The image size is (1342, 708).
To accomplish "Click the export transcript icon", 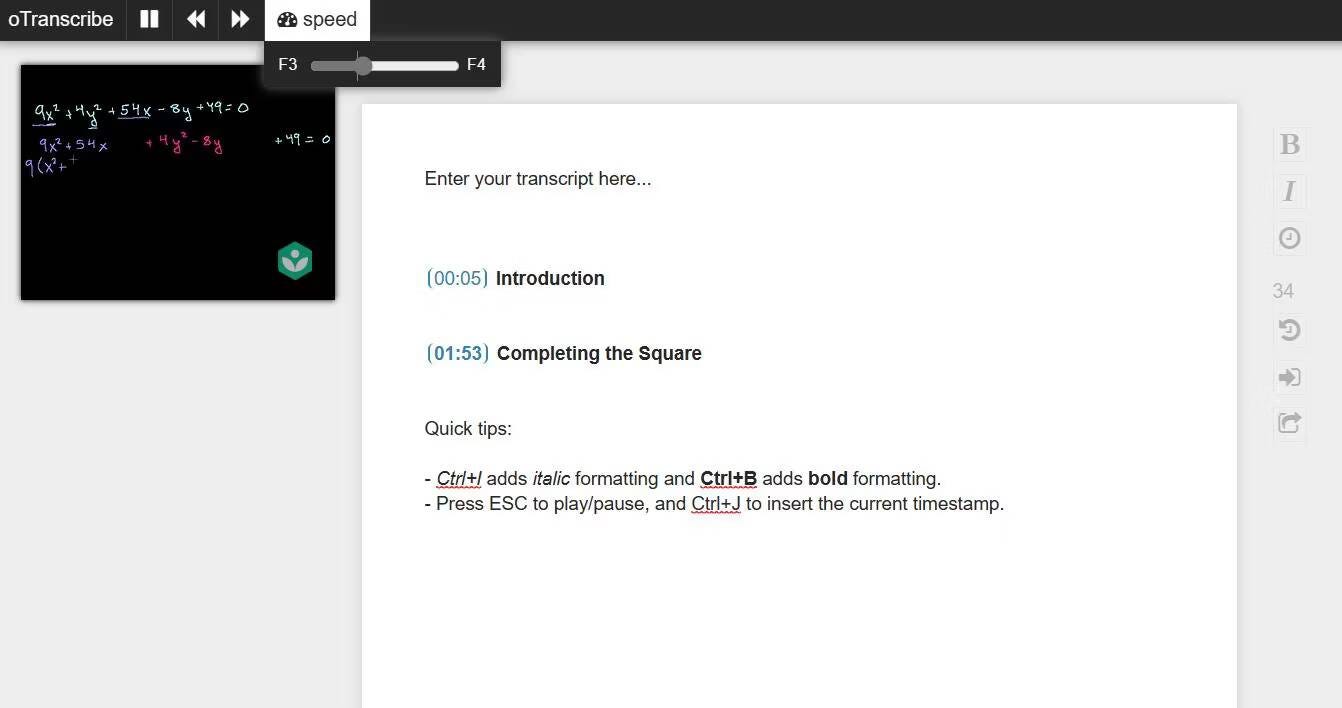I will (x=1290, y=423).
